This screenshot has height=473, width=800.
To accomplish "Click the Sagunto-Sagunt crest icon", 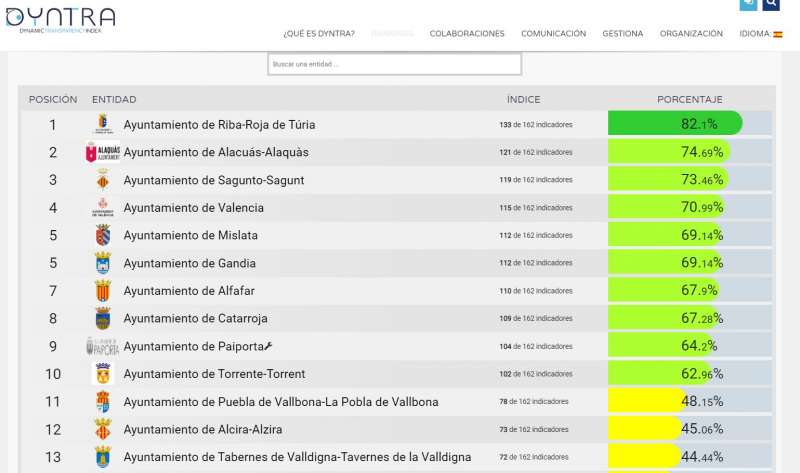I will [x=103, y=180].
